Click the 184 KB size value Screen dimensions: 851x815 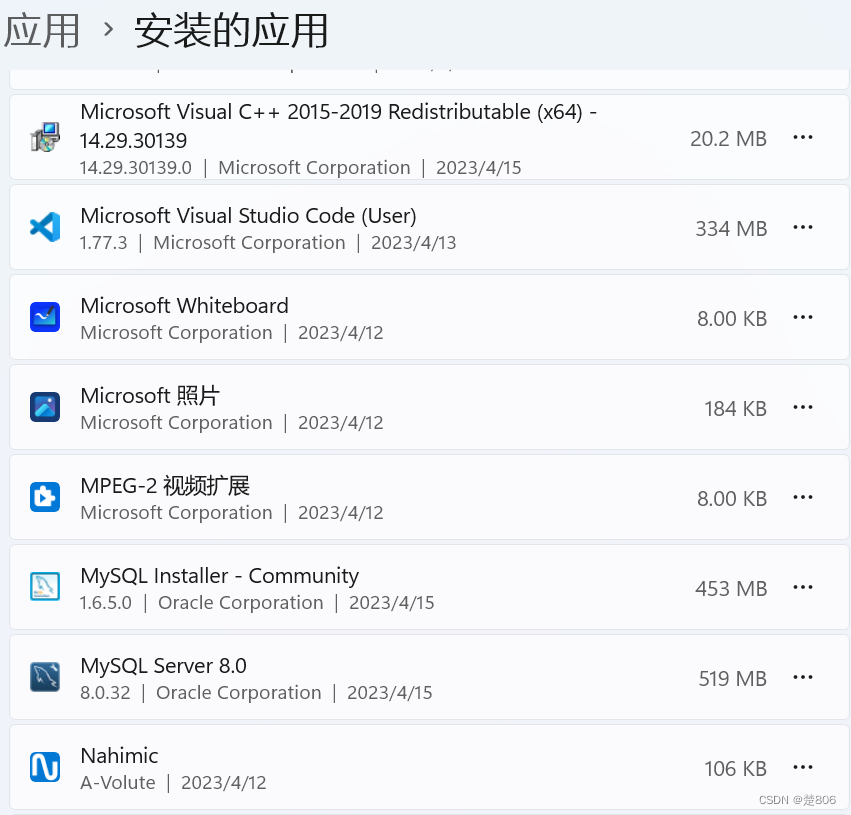735,409
